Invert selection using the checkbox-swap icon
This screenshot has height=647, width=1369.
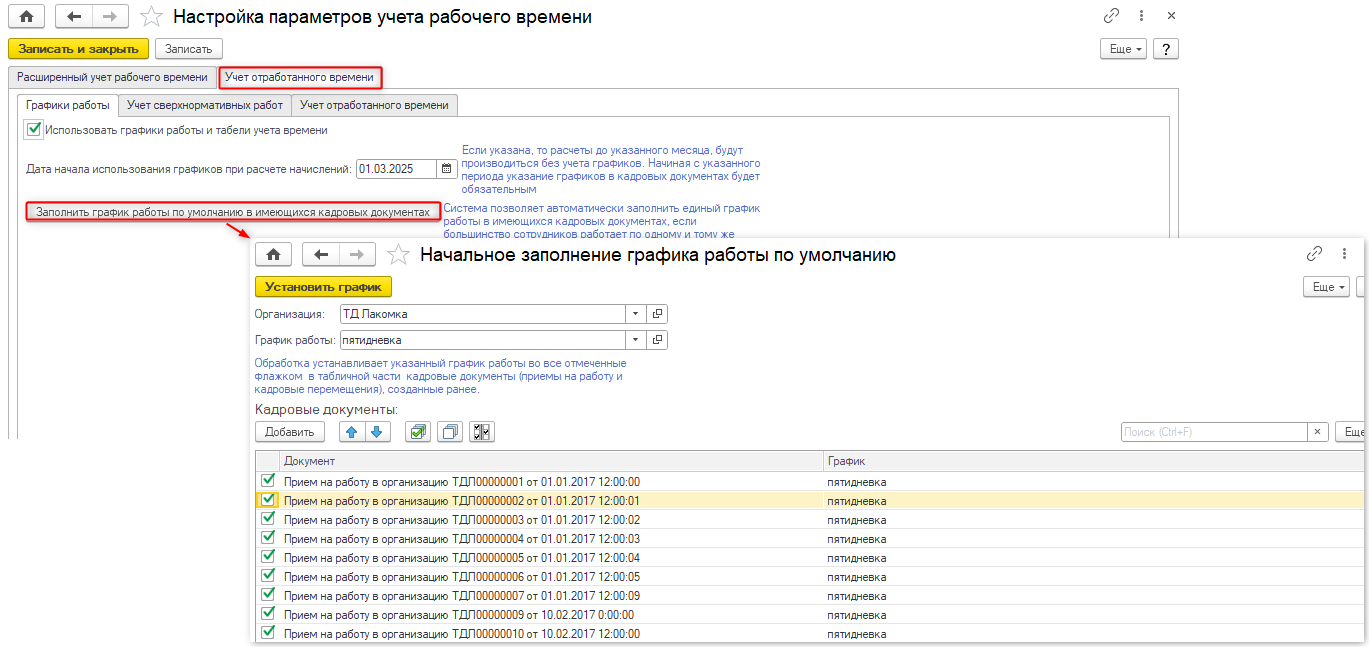point(482,432)
